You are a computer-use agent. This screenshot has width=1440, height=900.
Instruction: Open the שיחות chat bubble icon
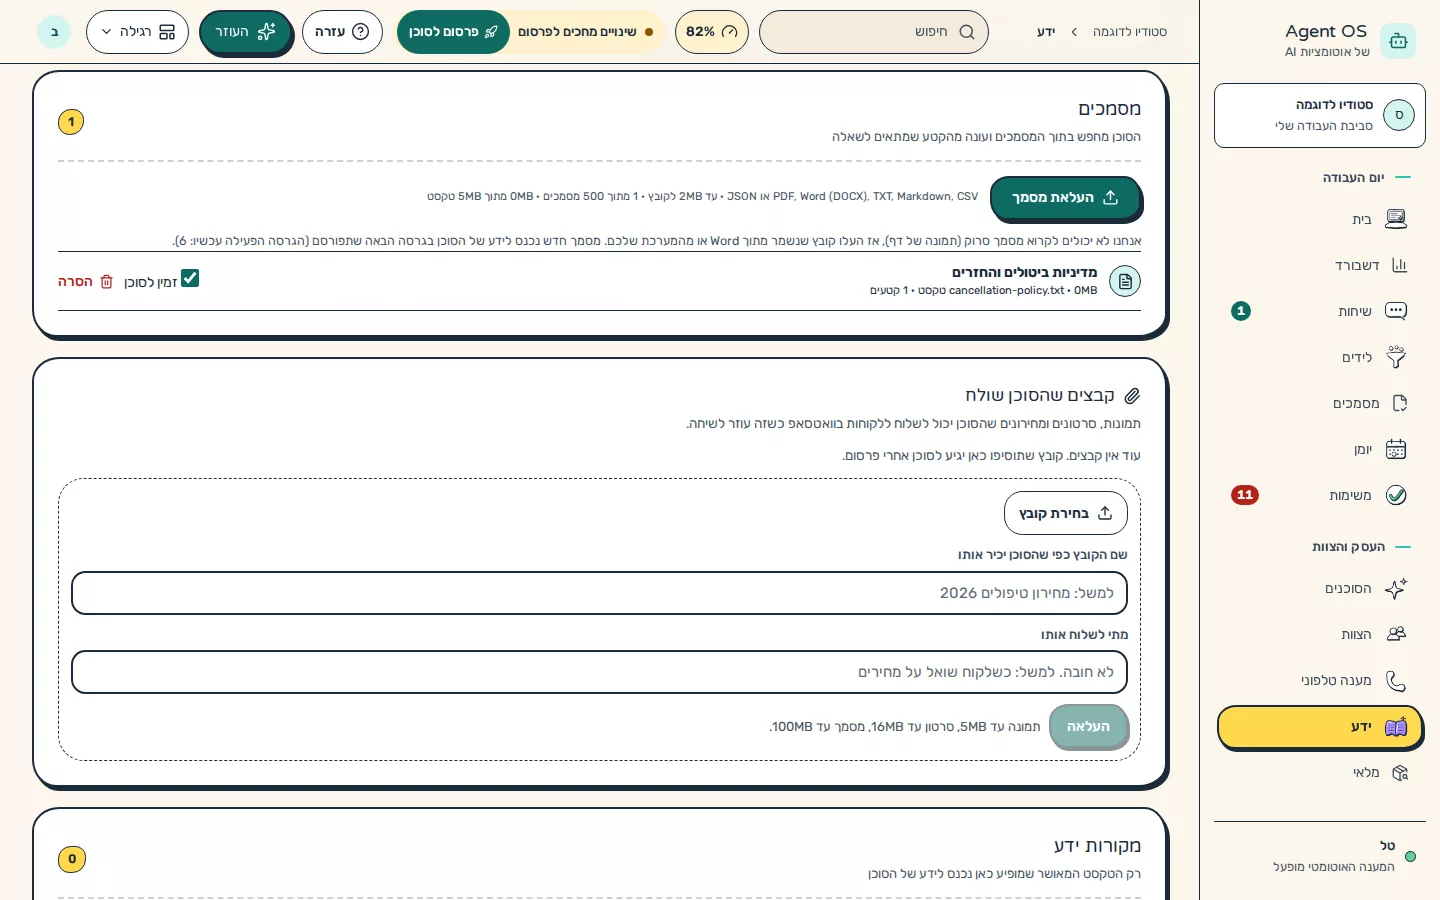(x=1396, y=311)
